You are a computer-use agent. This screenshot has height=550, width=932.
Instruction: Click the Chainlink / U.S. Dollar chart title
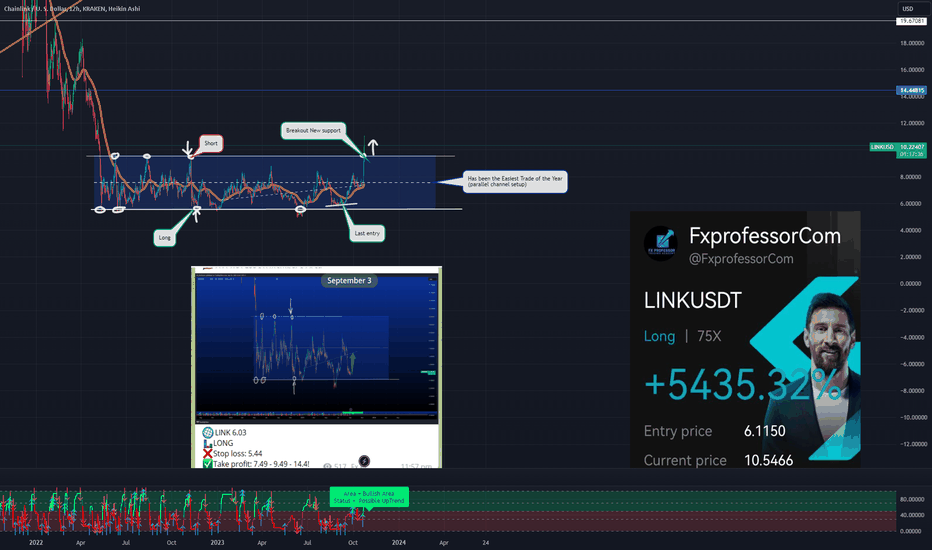[72, 8]
